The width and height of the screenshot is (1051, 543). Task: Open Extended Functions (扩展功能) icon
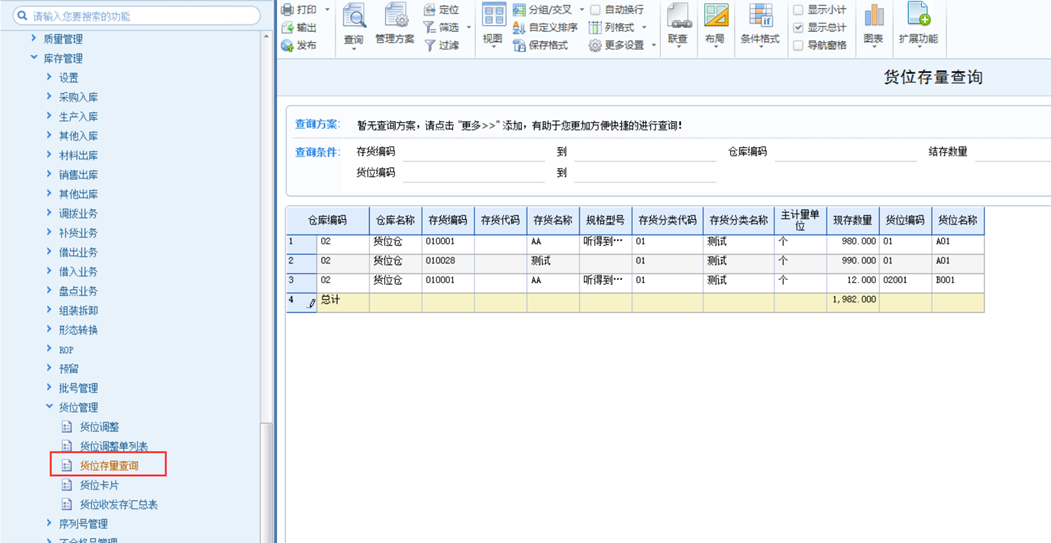(918, 15)
